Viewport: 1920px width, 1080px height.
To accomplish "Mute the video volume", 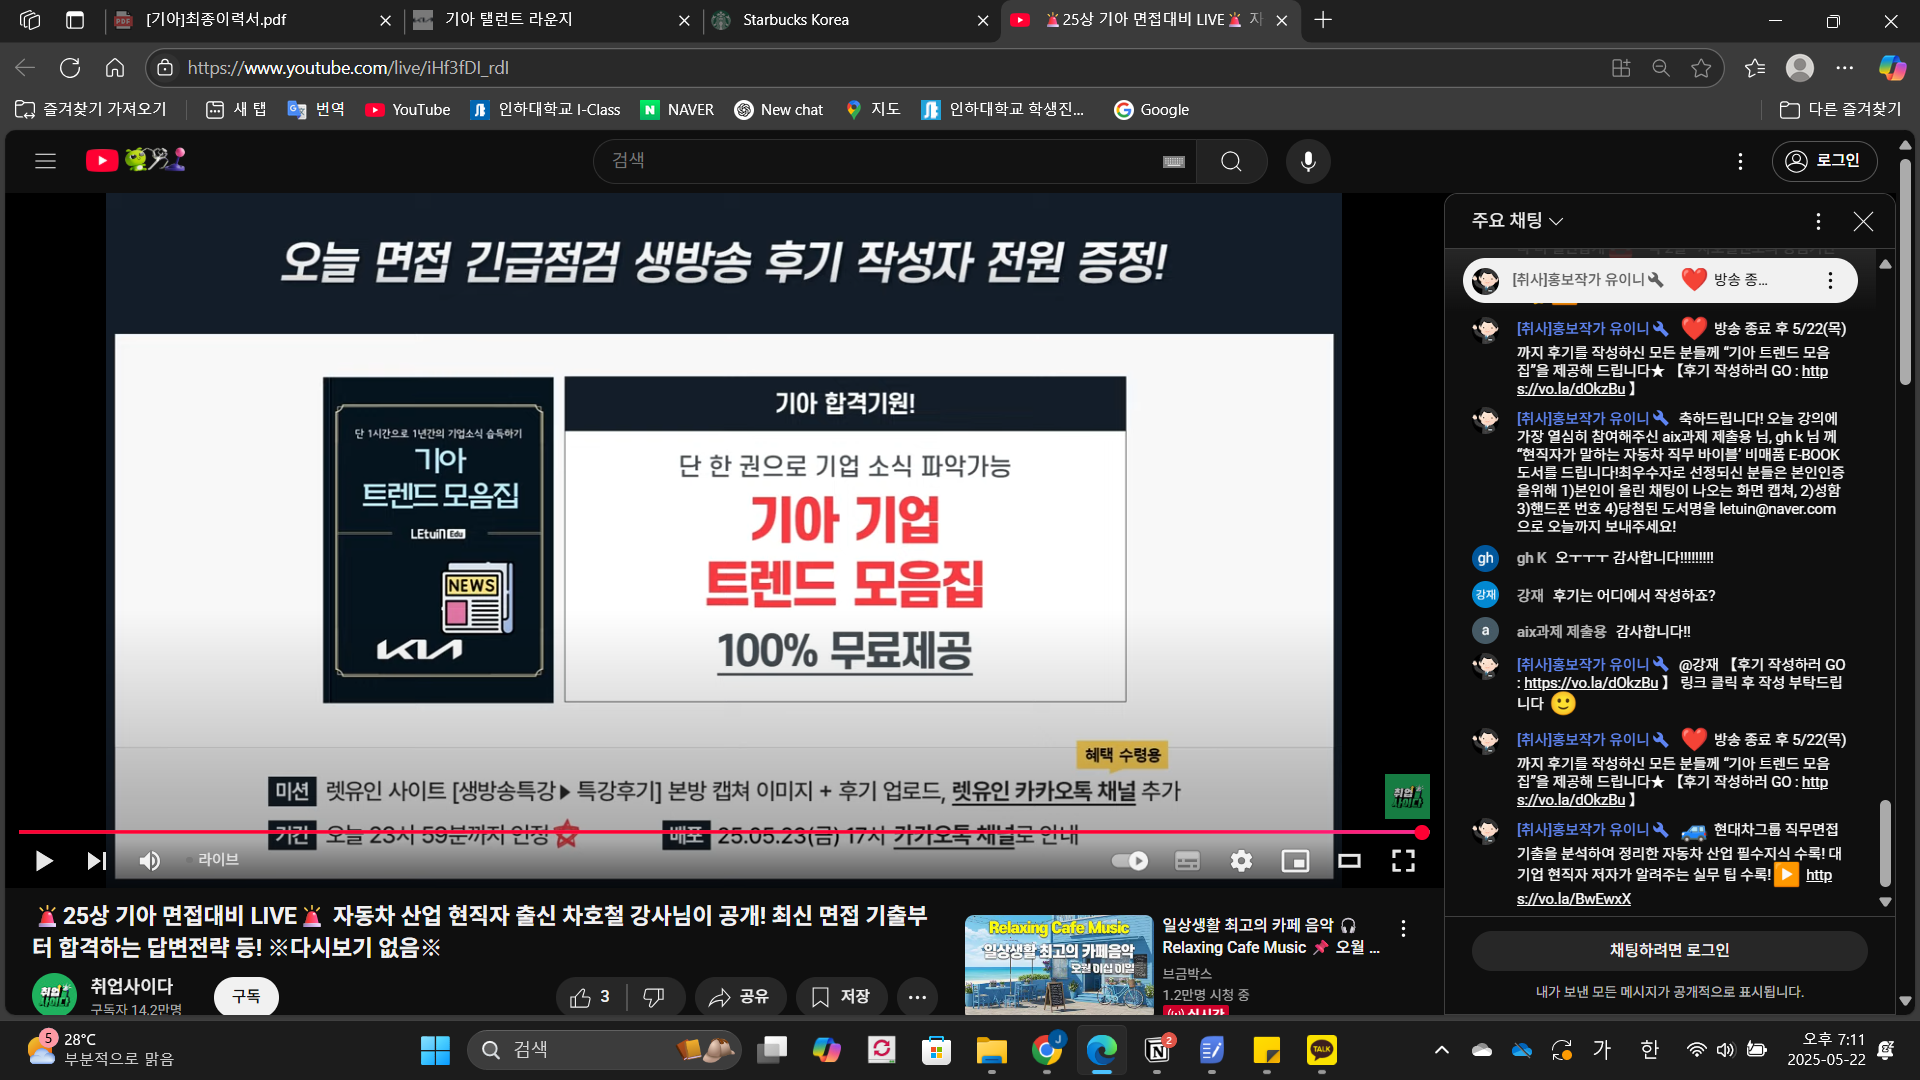I will [150, 861].
